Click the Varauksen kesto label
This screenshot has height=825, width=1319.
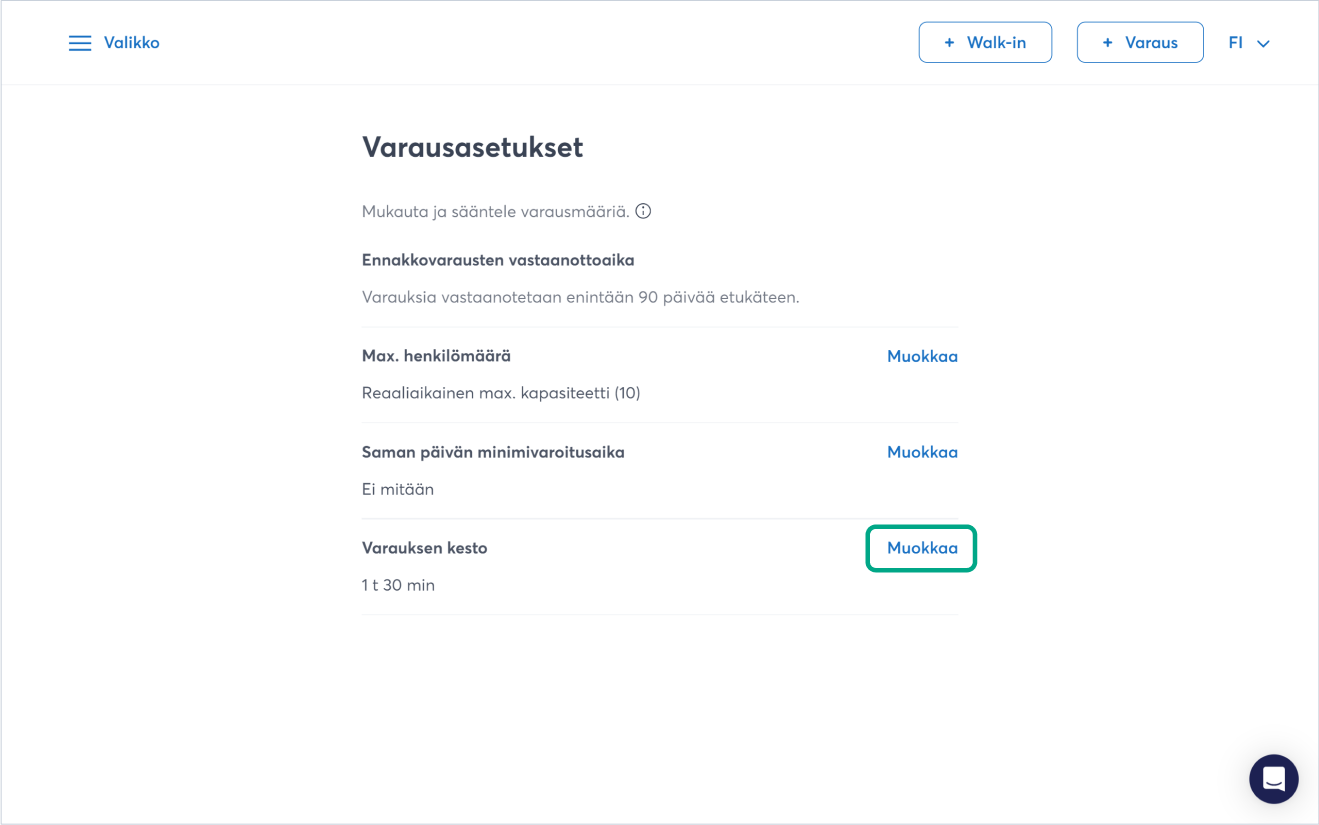tap(424, 548)
